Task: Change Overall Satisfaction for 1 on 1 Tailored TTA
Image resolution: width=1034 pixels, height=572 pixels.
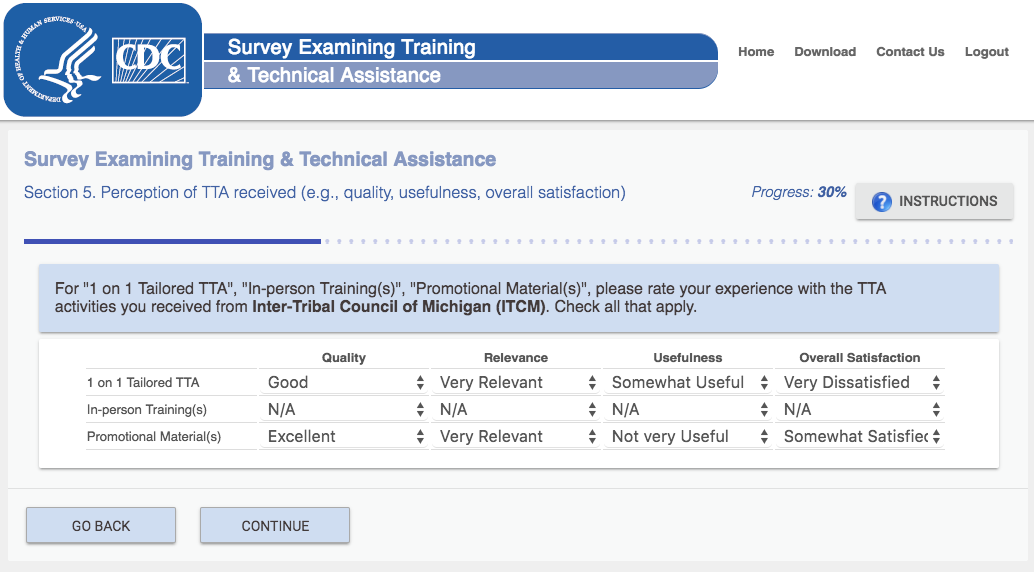Action: click(x=861, y=382)
